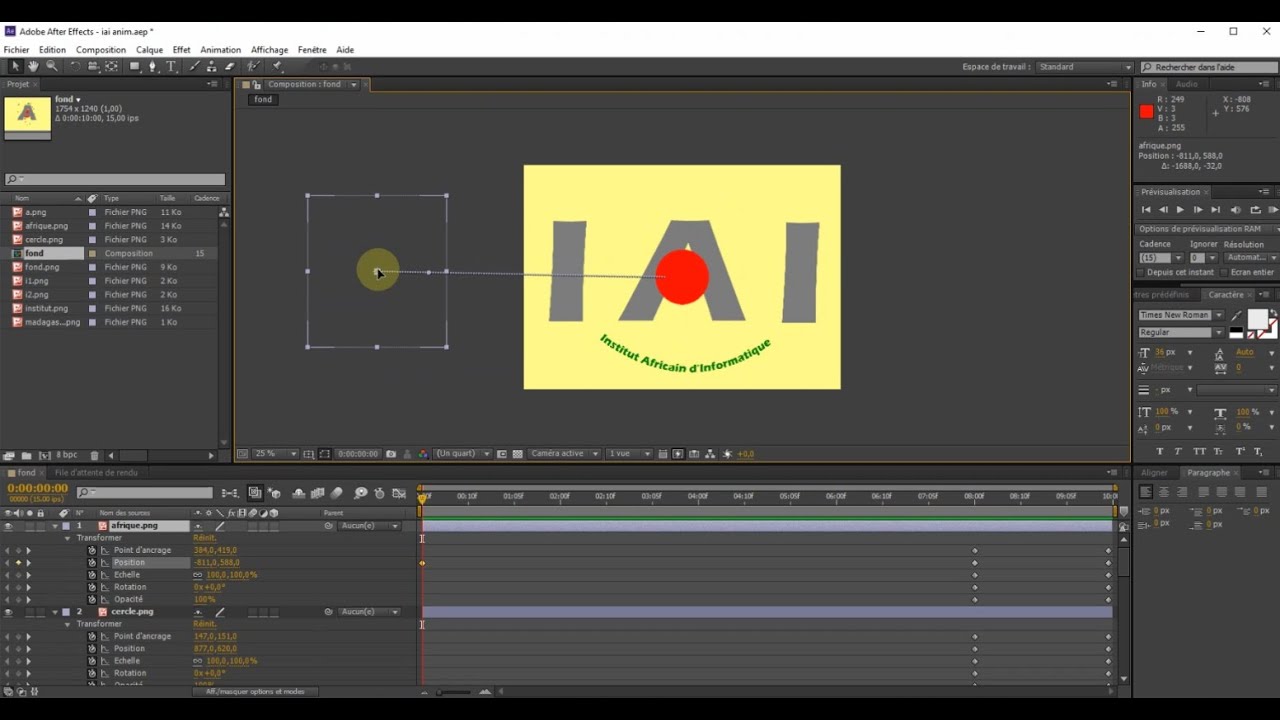Click 'Aff./masquer options et modes' button
Viewport: 1280px width, 720px height.
tap(255, 691)
